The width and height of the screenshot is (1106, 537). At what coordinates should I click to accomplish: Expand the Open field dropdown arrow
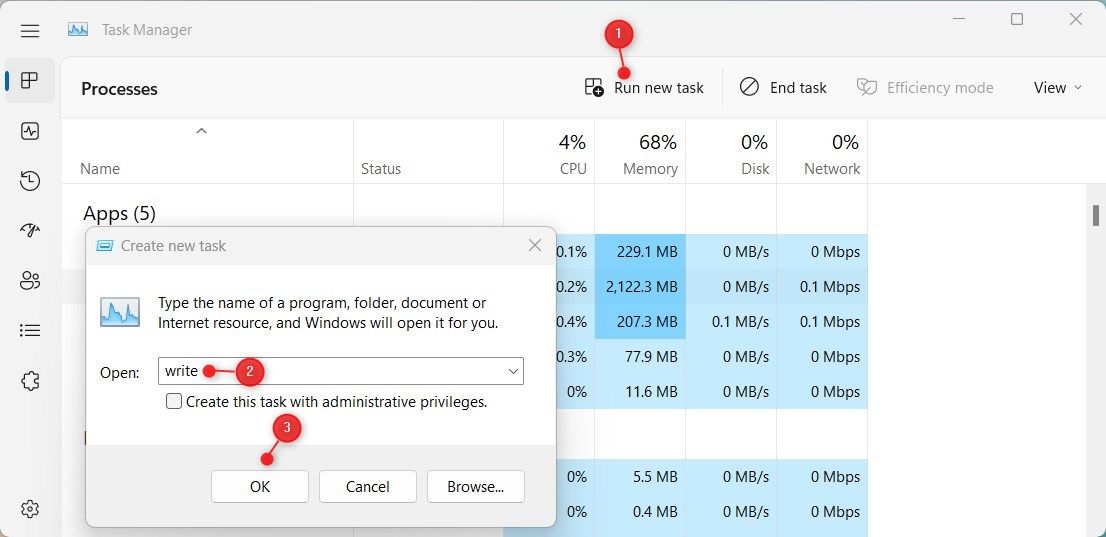(x=514, y=371)
